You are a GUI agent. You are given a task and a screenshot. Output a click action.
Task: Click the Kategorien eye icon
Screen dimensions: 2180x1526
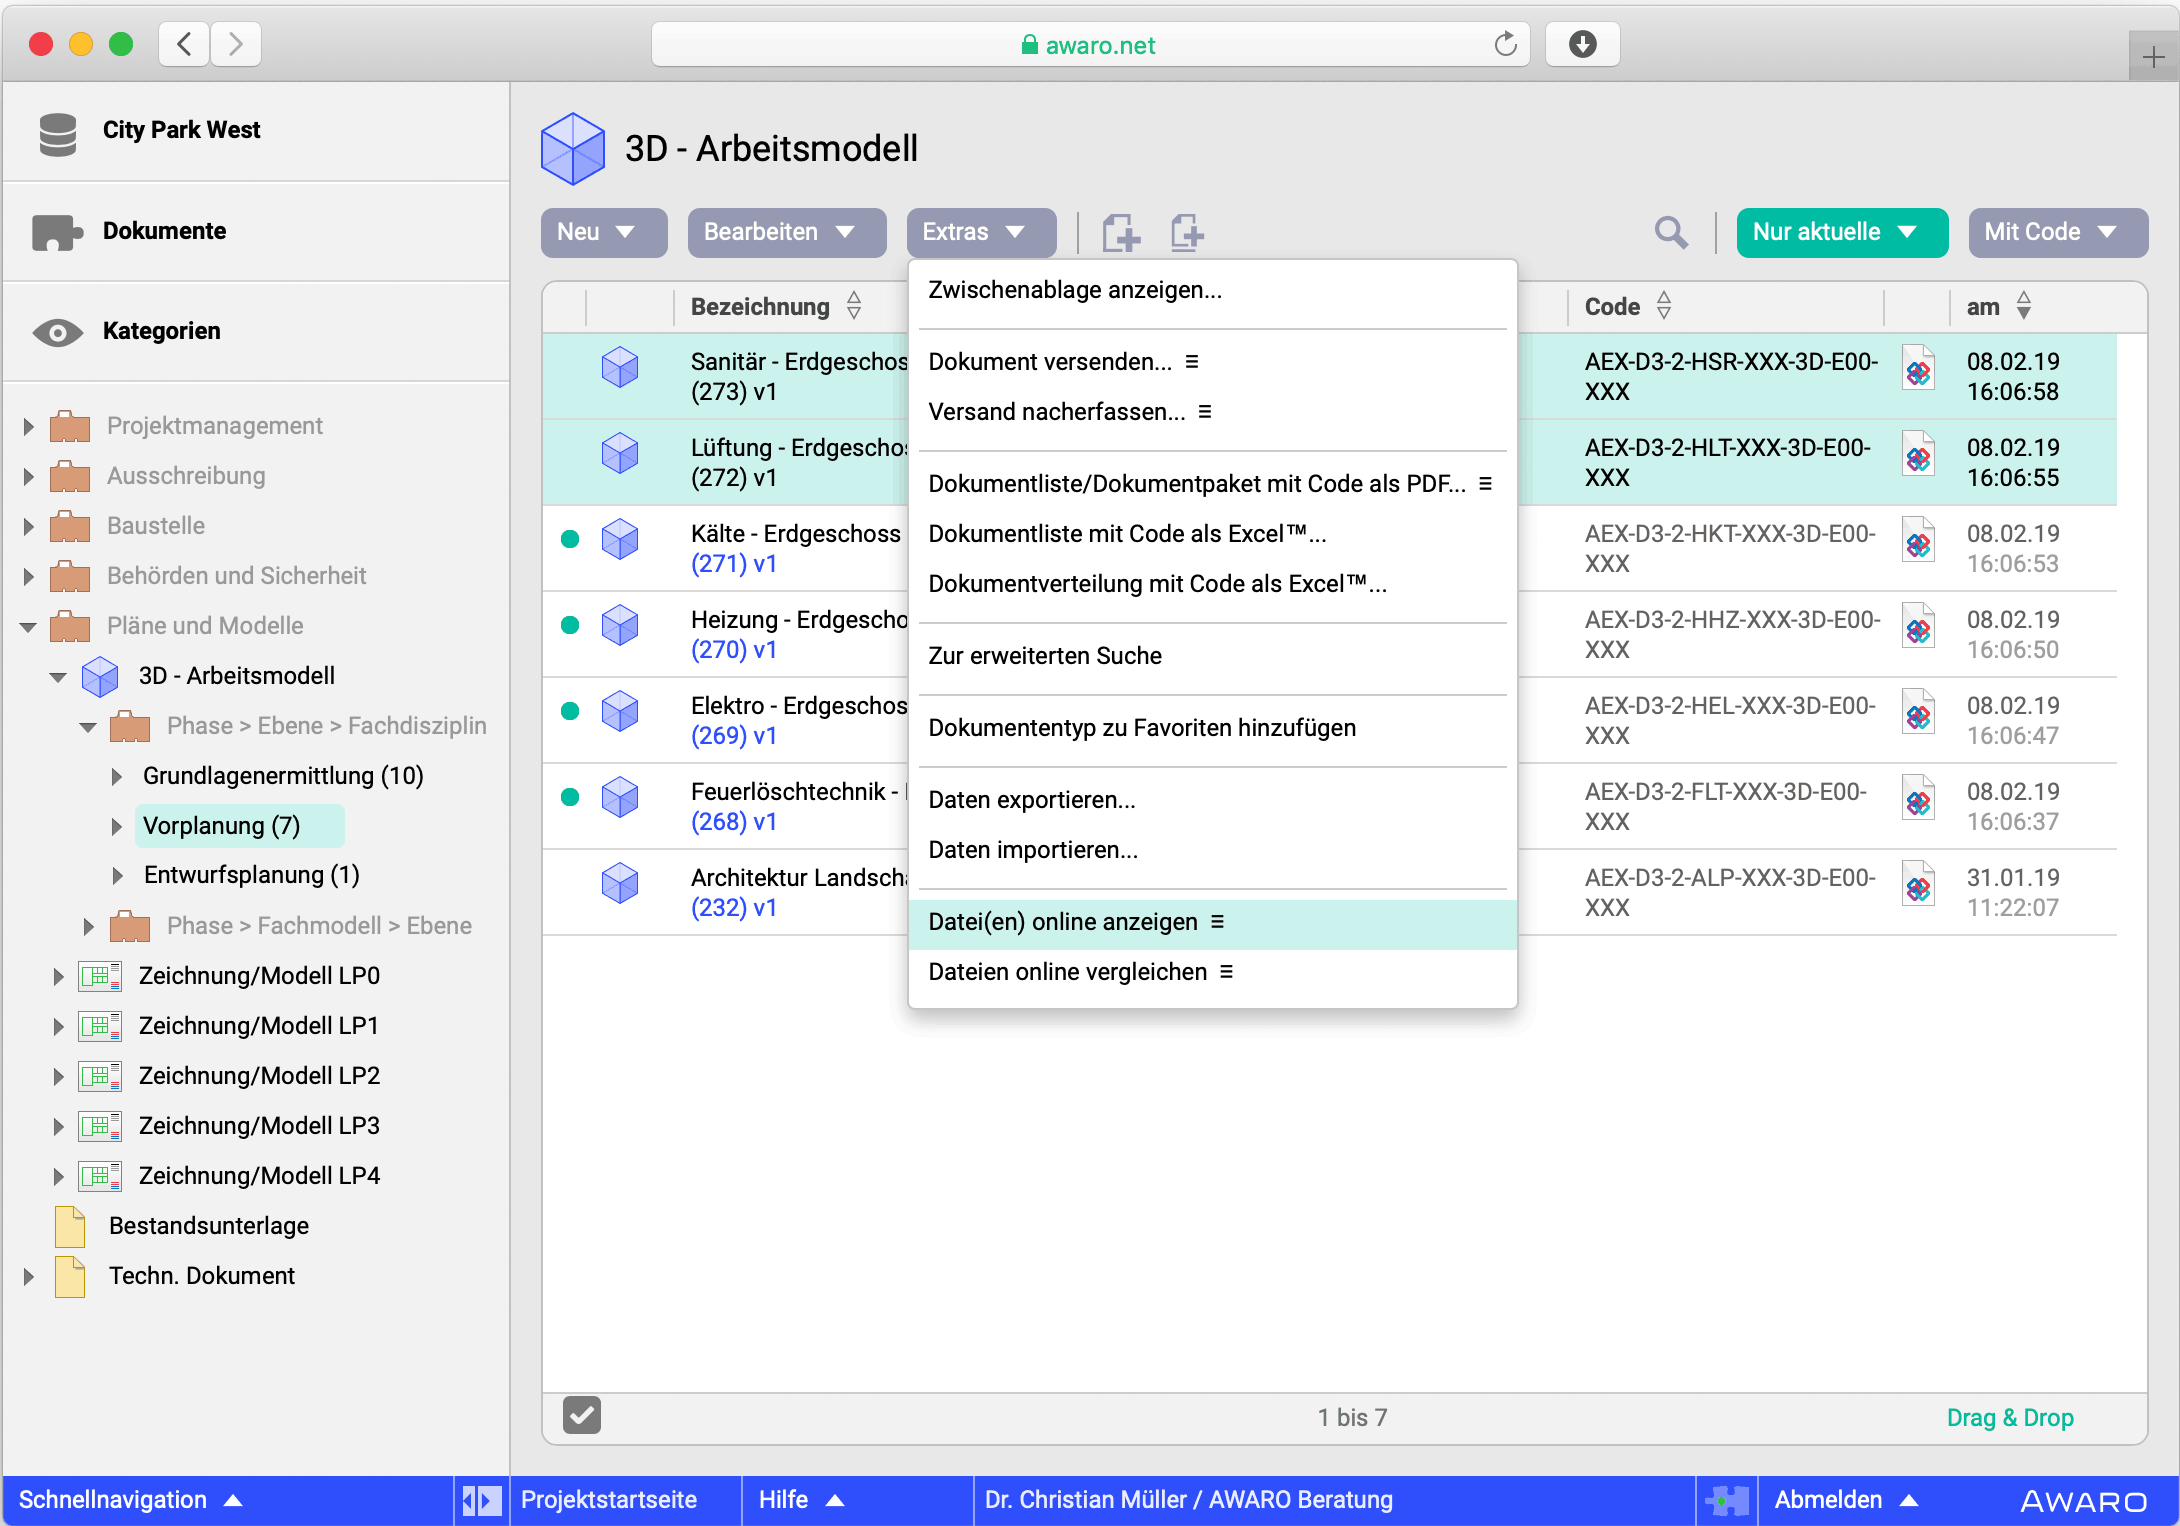[57, 332]
